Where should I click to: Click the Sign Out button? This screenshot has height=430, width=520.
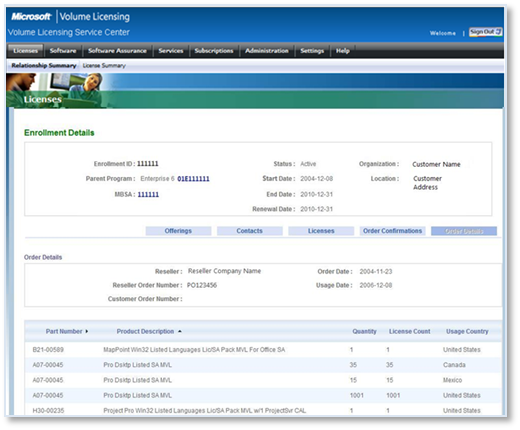485,32
